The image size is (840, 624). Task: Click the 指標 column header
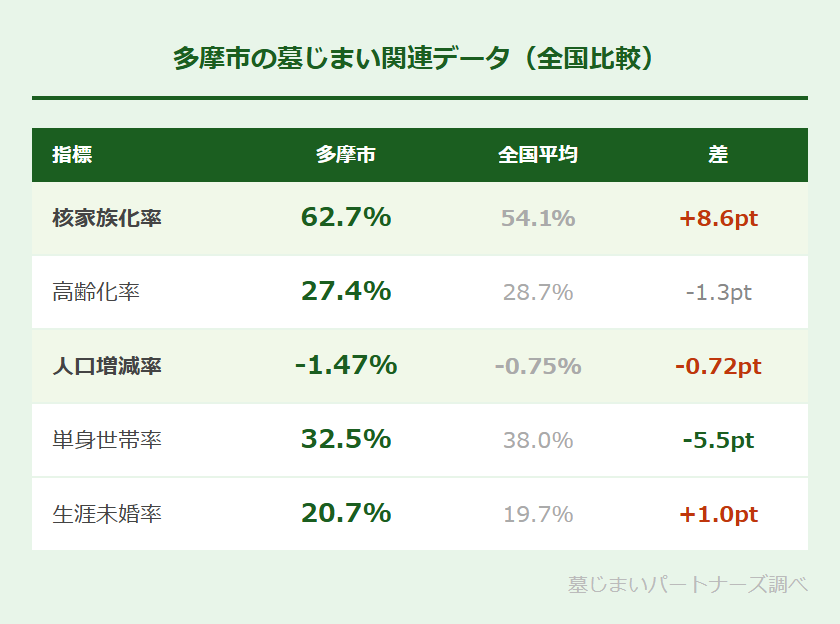click(72, 155)
